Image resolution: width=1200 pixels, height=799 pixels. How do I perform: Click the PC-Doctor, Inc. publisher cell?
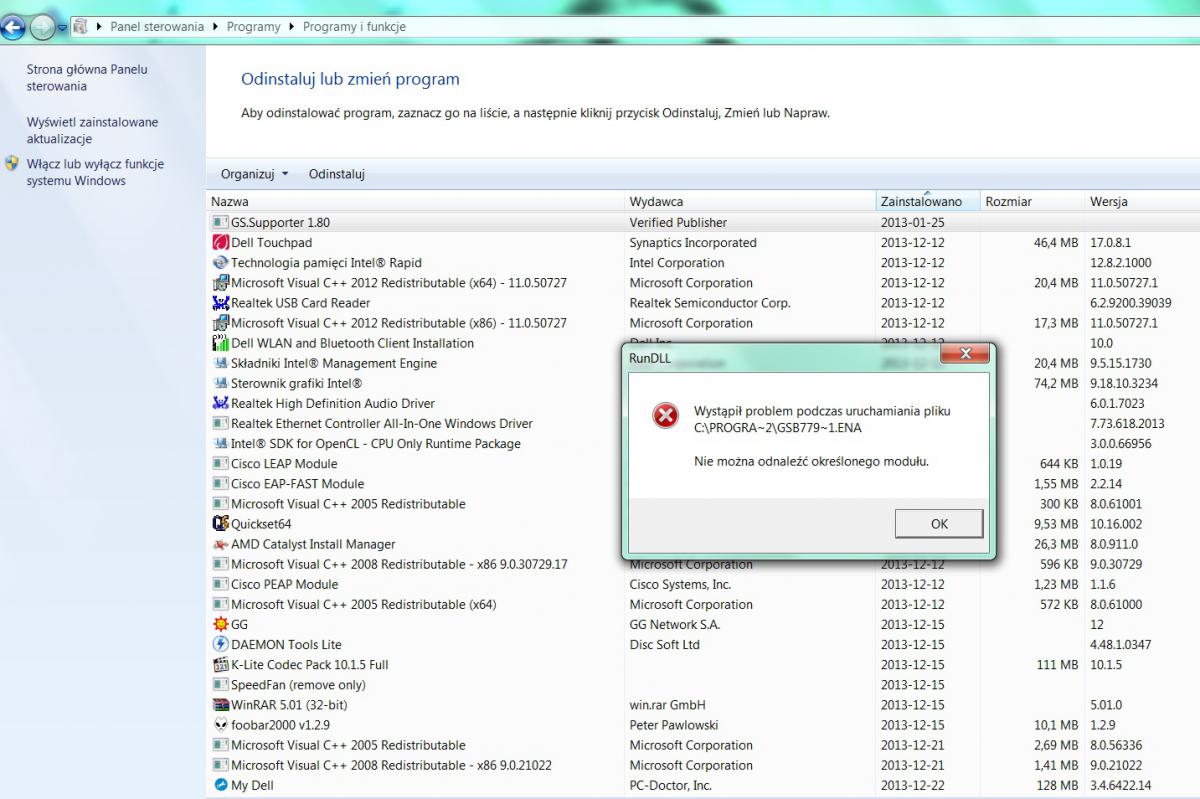(x=671, y=785)
